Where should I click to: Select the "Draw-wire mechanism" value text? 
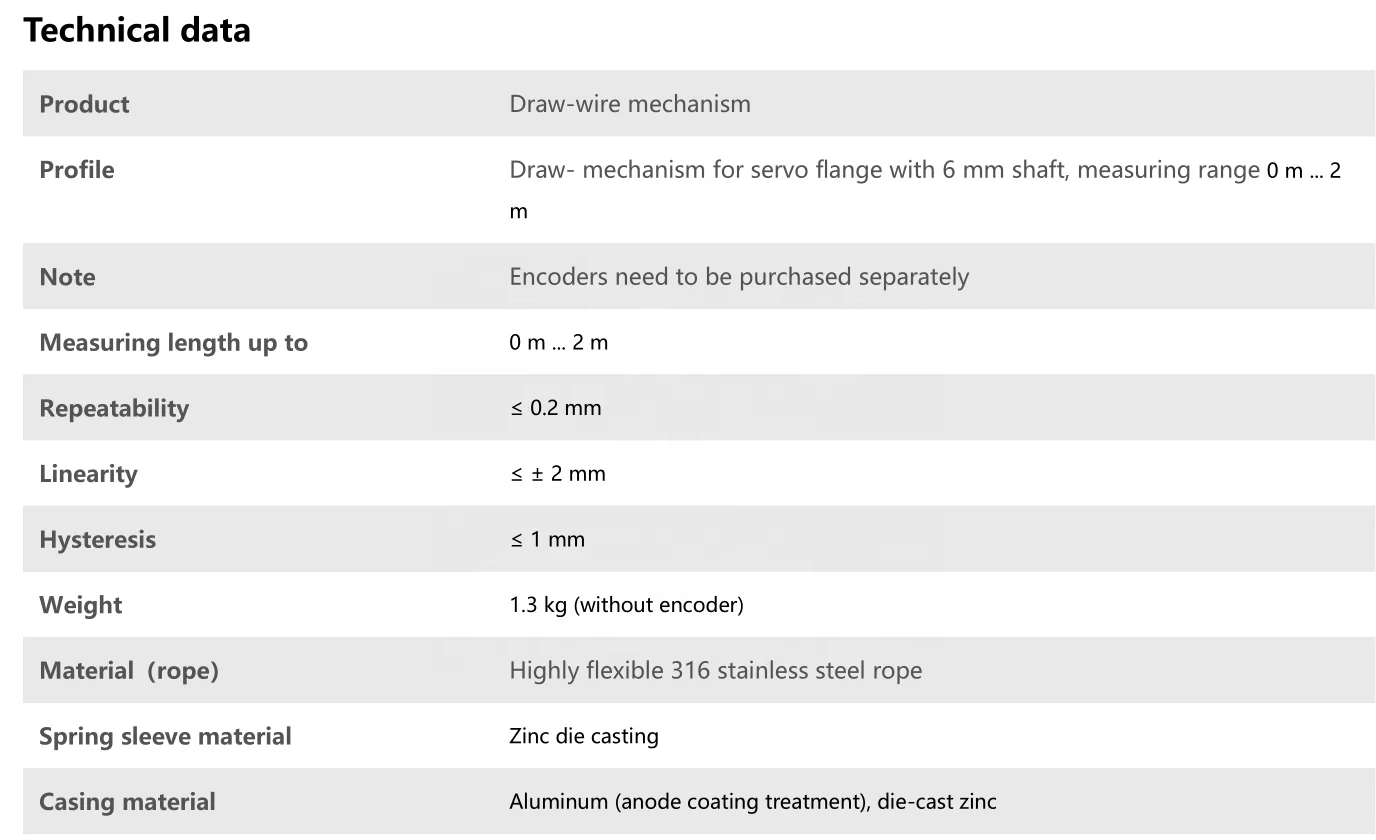(x=629, y=104)
